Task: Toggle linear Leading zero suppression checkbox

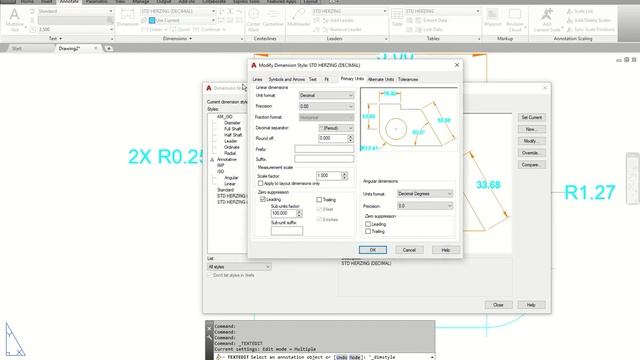Action: coord(263,200)
